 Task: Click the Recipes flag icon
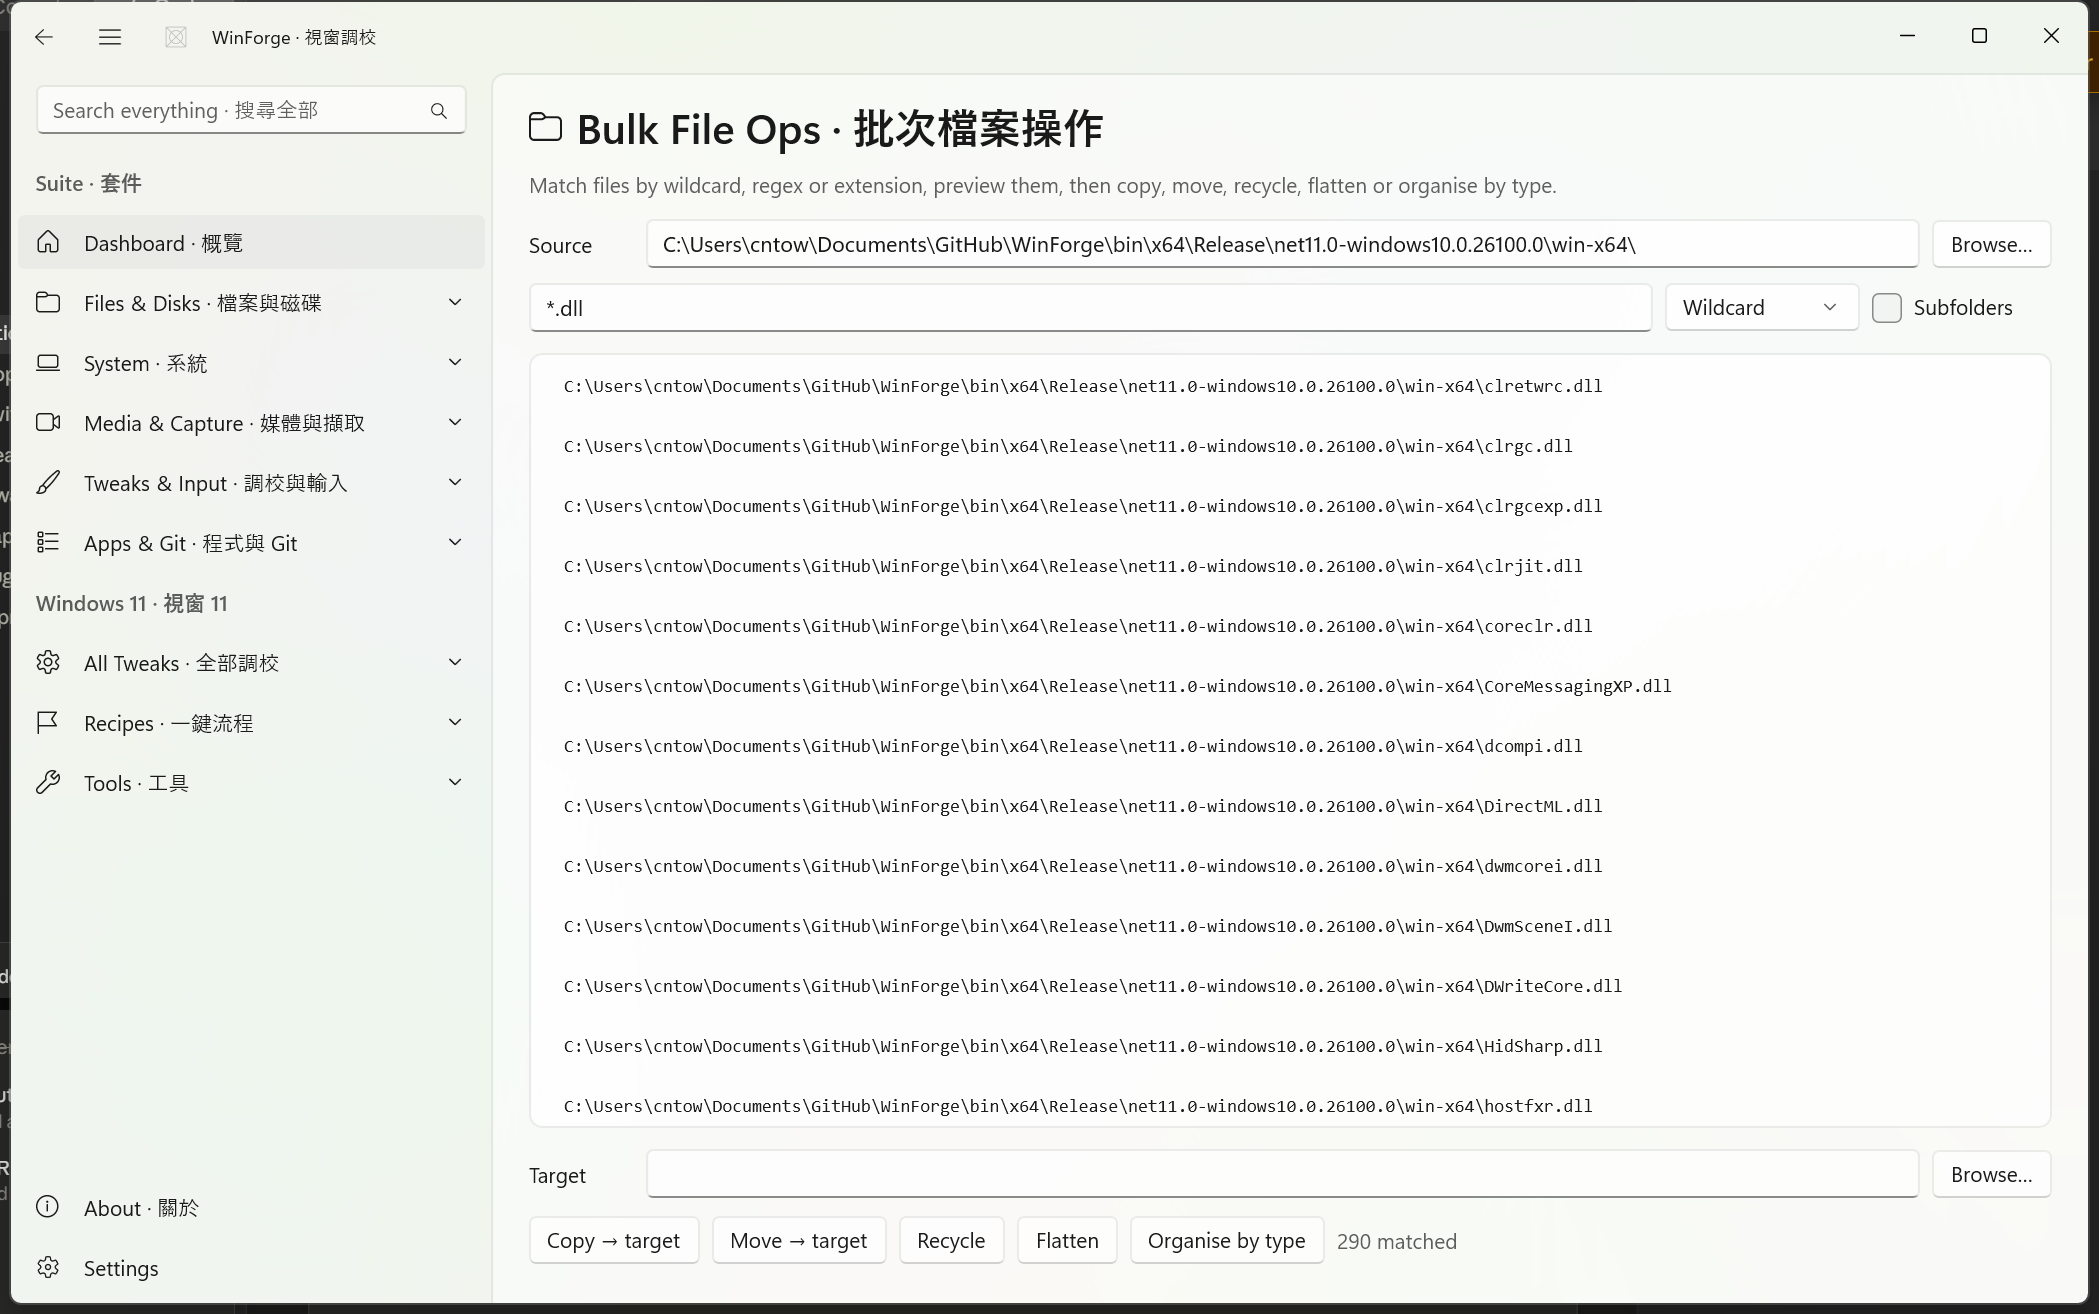[48, 722]
